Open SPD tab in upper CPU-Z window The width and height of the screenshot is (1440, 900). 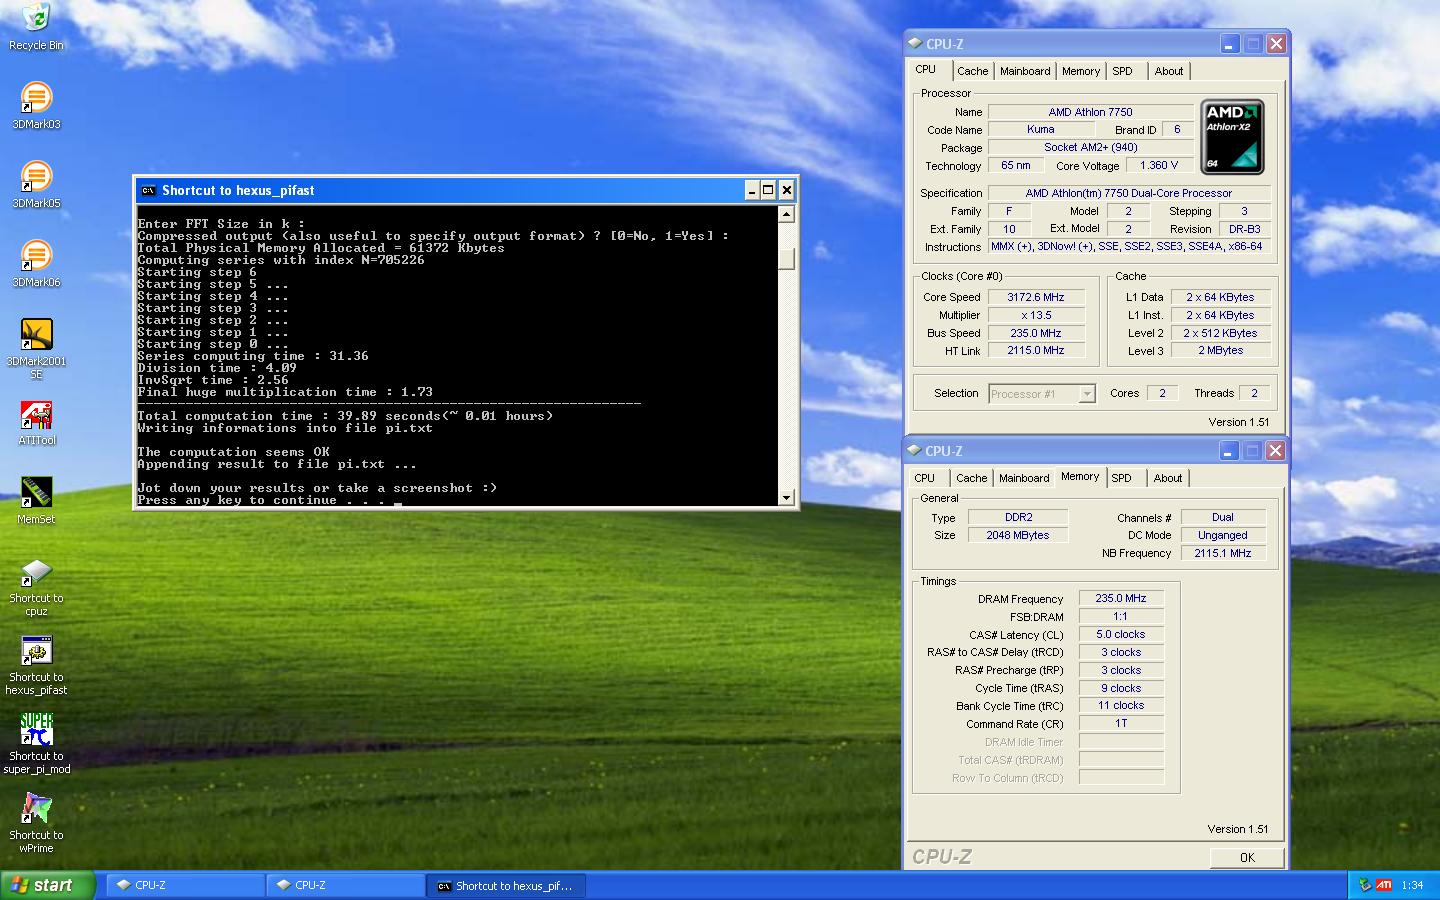click(1123, 71)
